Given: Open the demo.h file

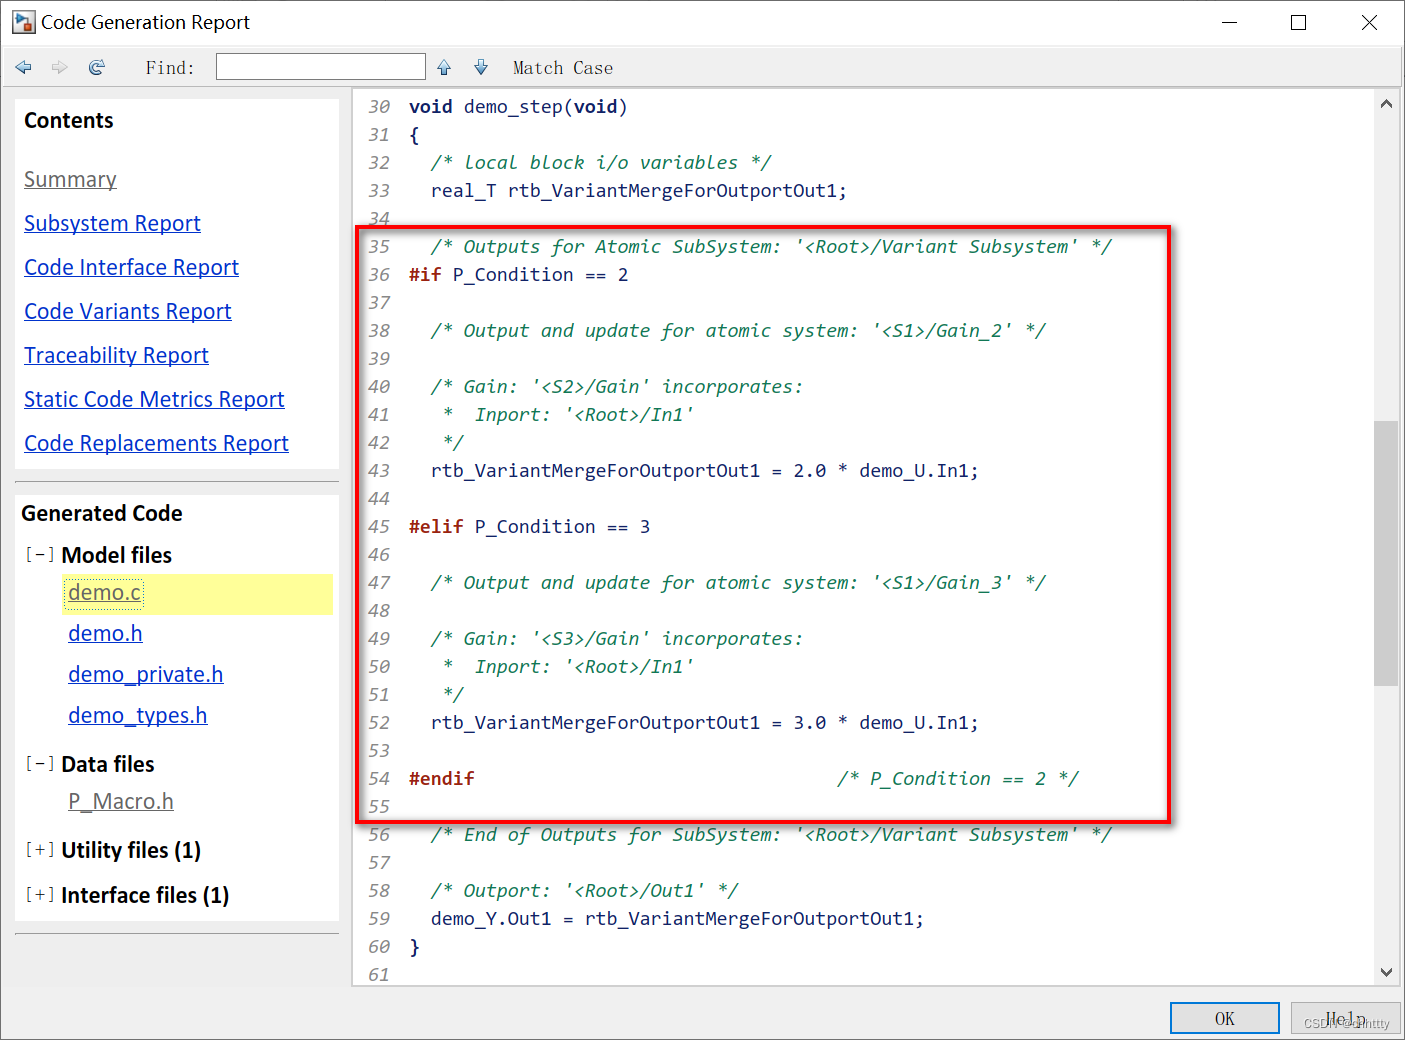Looking at the screenshot, I should (105, 634).
